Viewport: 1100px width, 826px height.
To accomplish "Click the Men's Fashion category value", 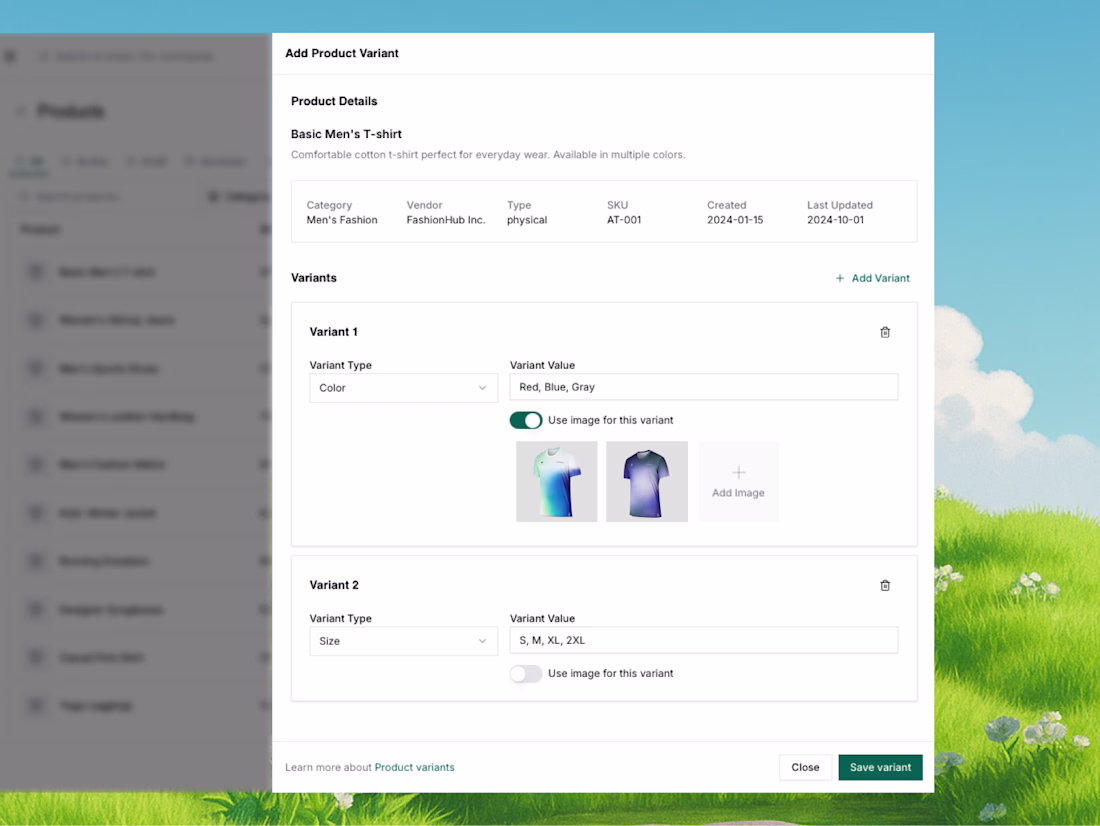I will (342, 220).
